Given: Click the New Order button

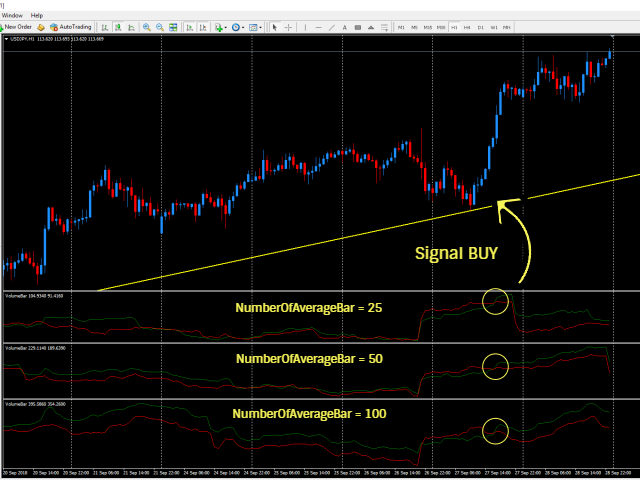Looking at the screenshot, I should (x=16, y=27).
